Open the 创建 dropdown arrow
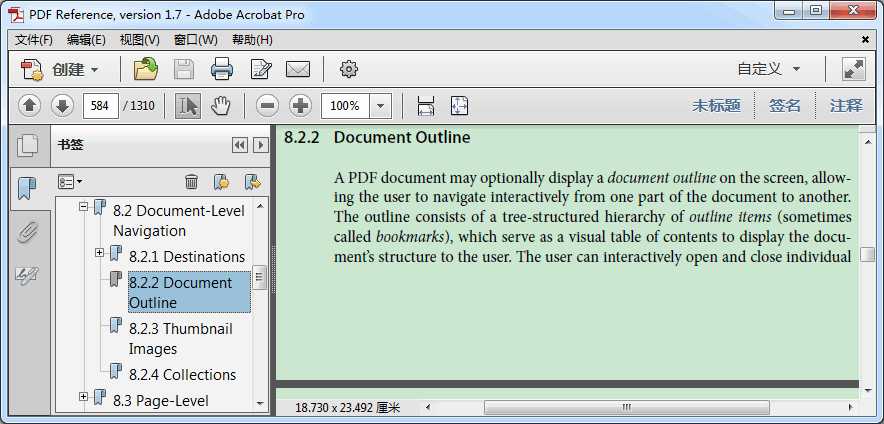Viewport: 884px width, 424px height. 94,70
